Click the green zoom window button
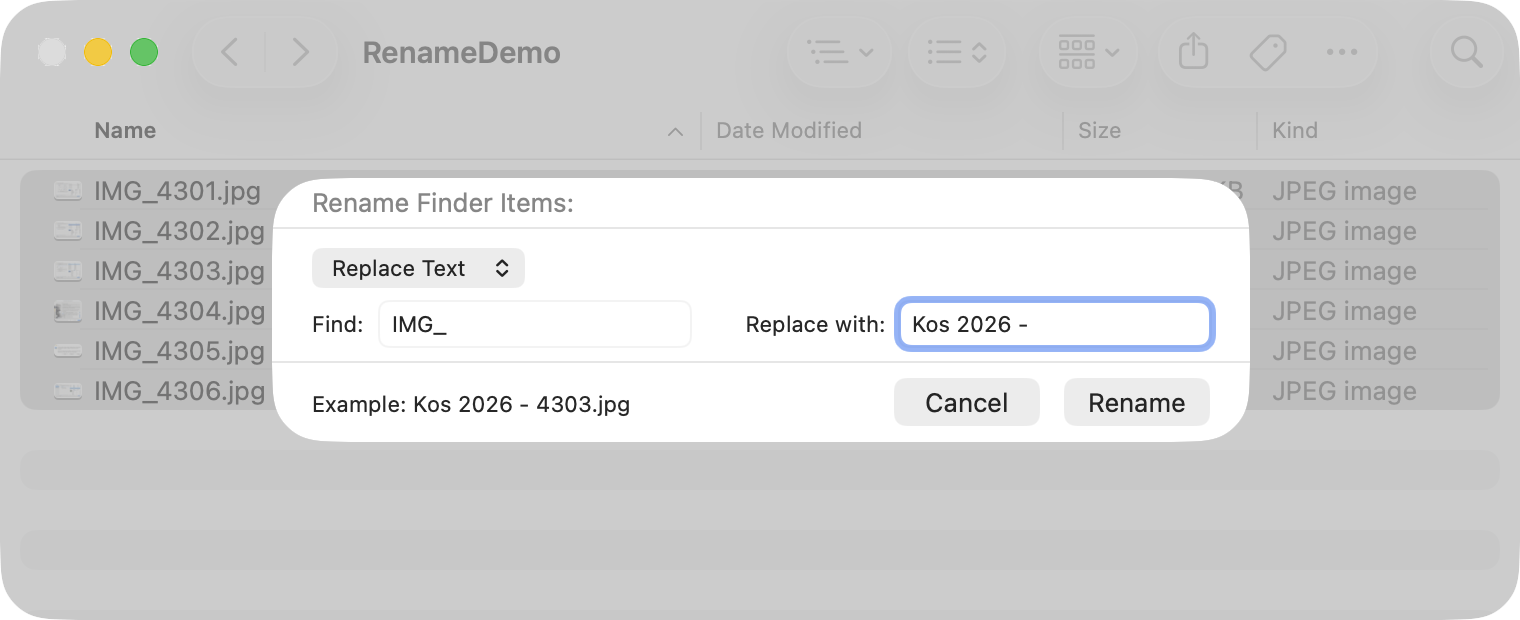The image size is (1520, 620). pos(144,52)
